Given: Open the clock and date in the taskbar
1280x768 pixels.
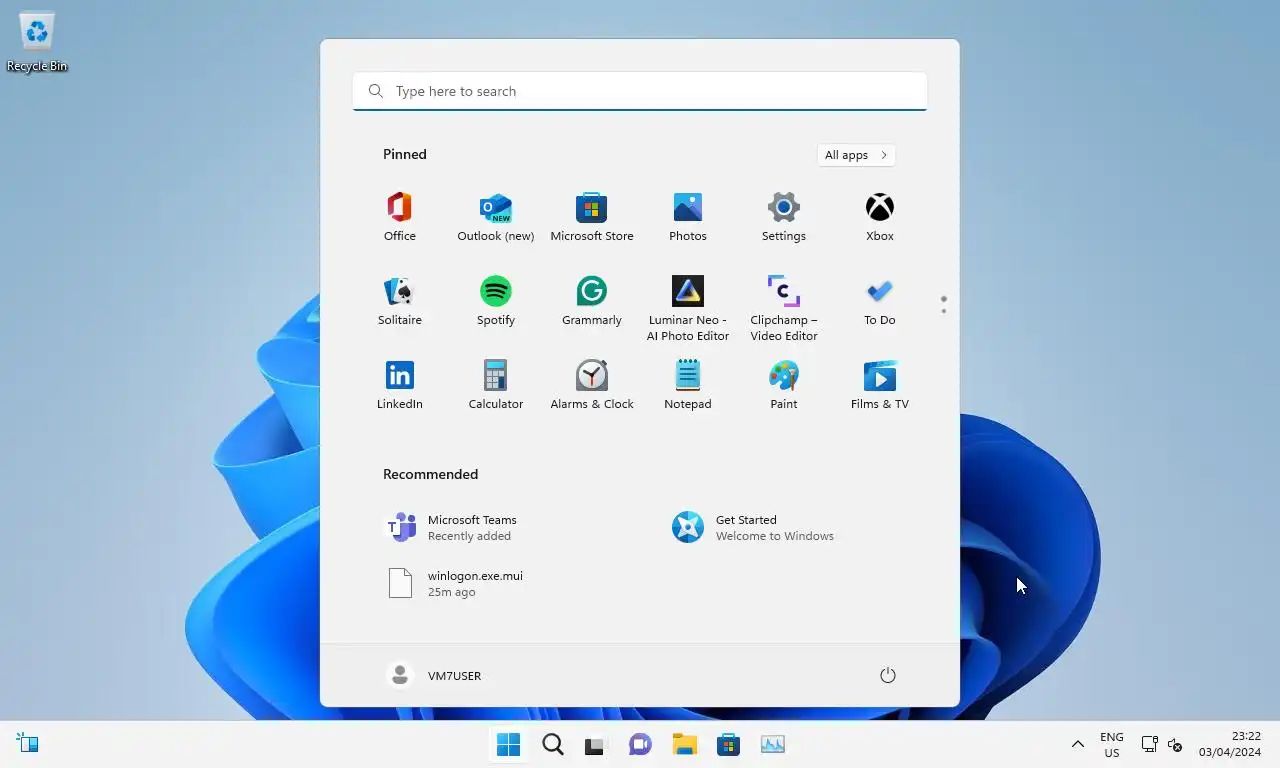Looking at the screenshot, I should coord(1230,744).
